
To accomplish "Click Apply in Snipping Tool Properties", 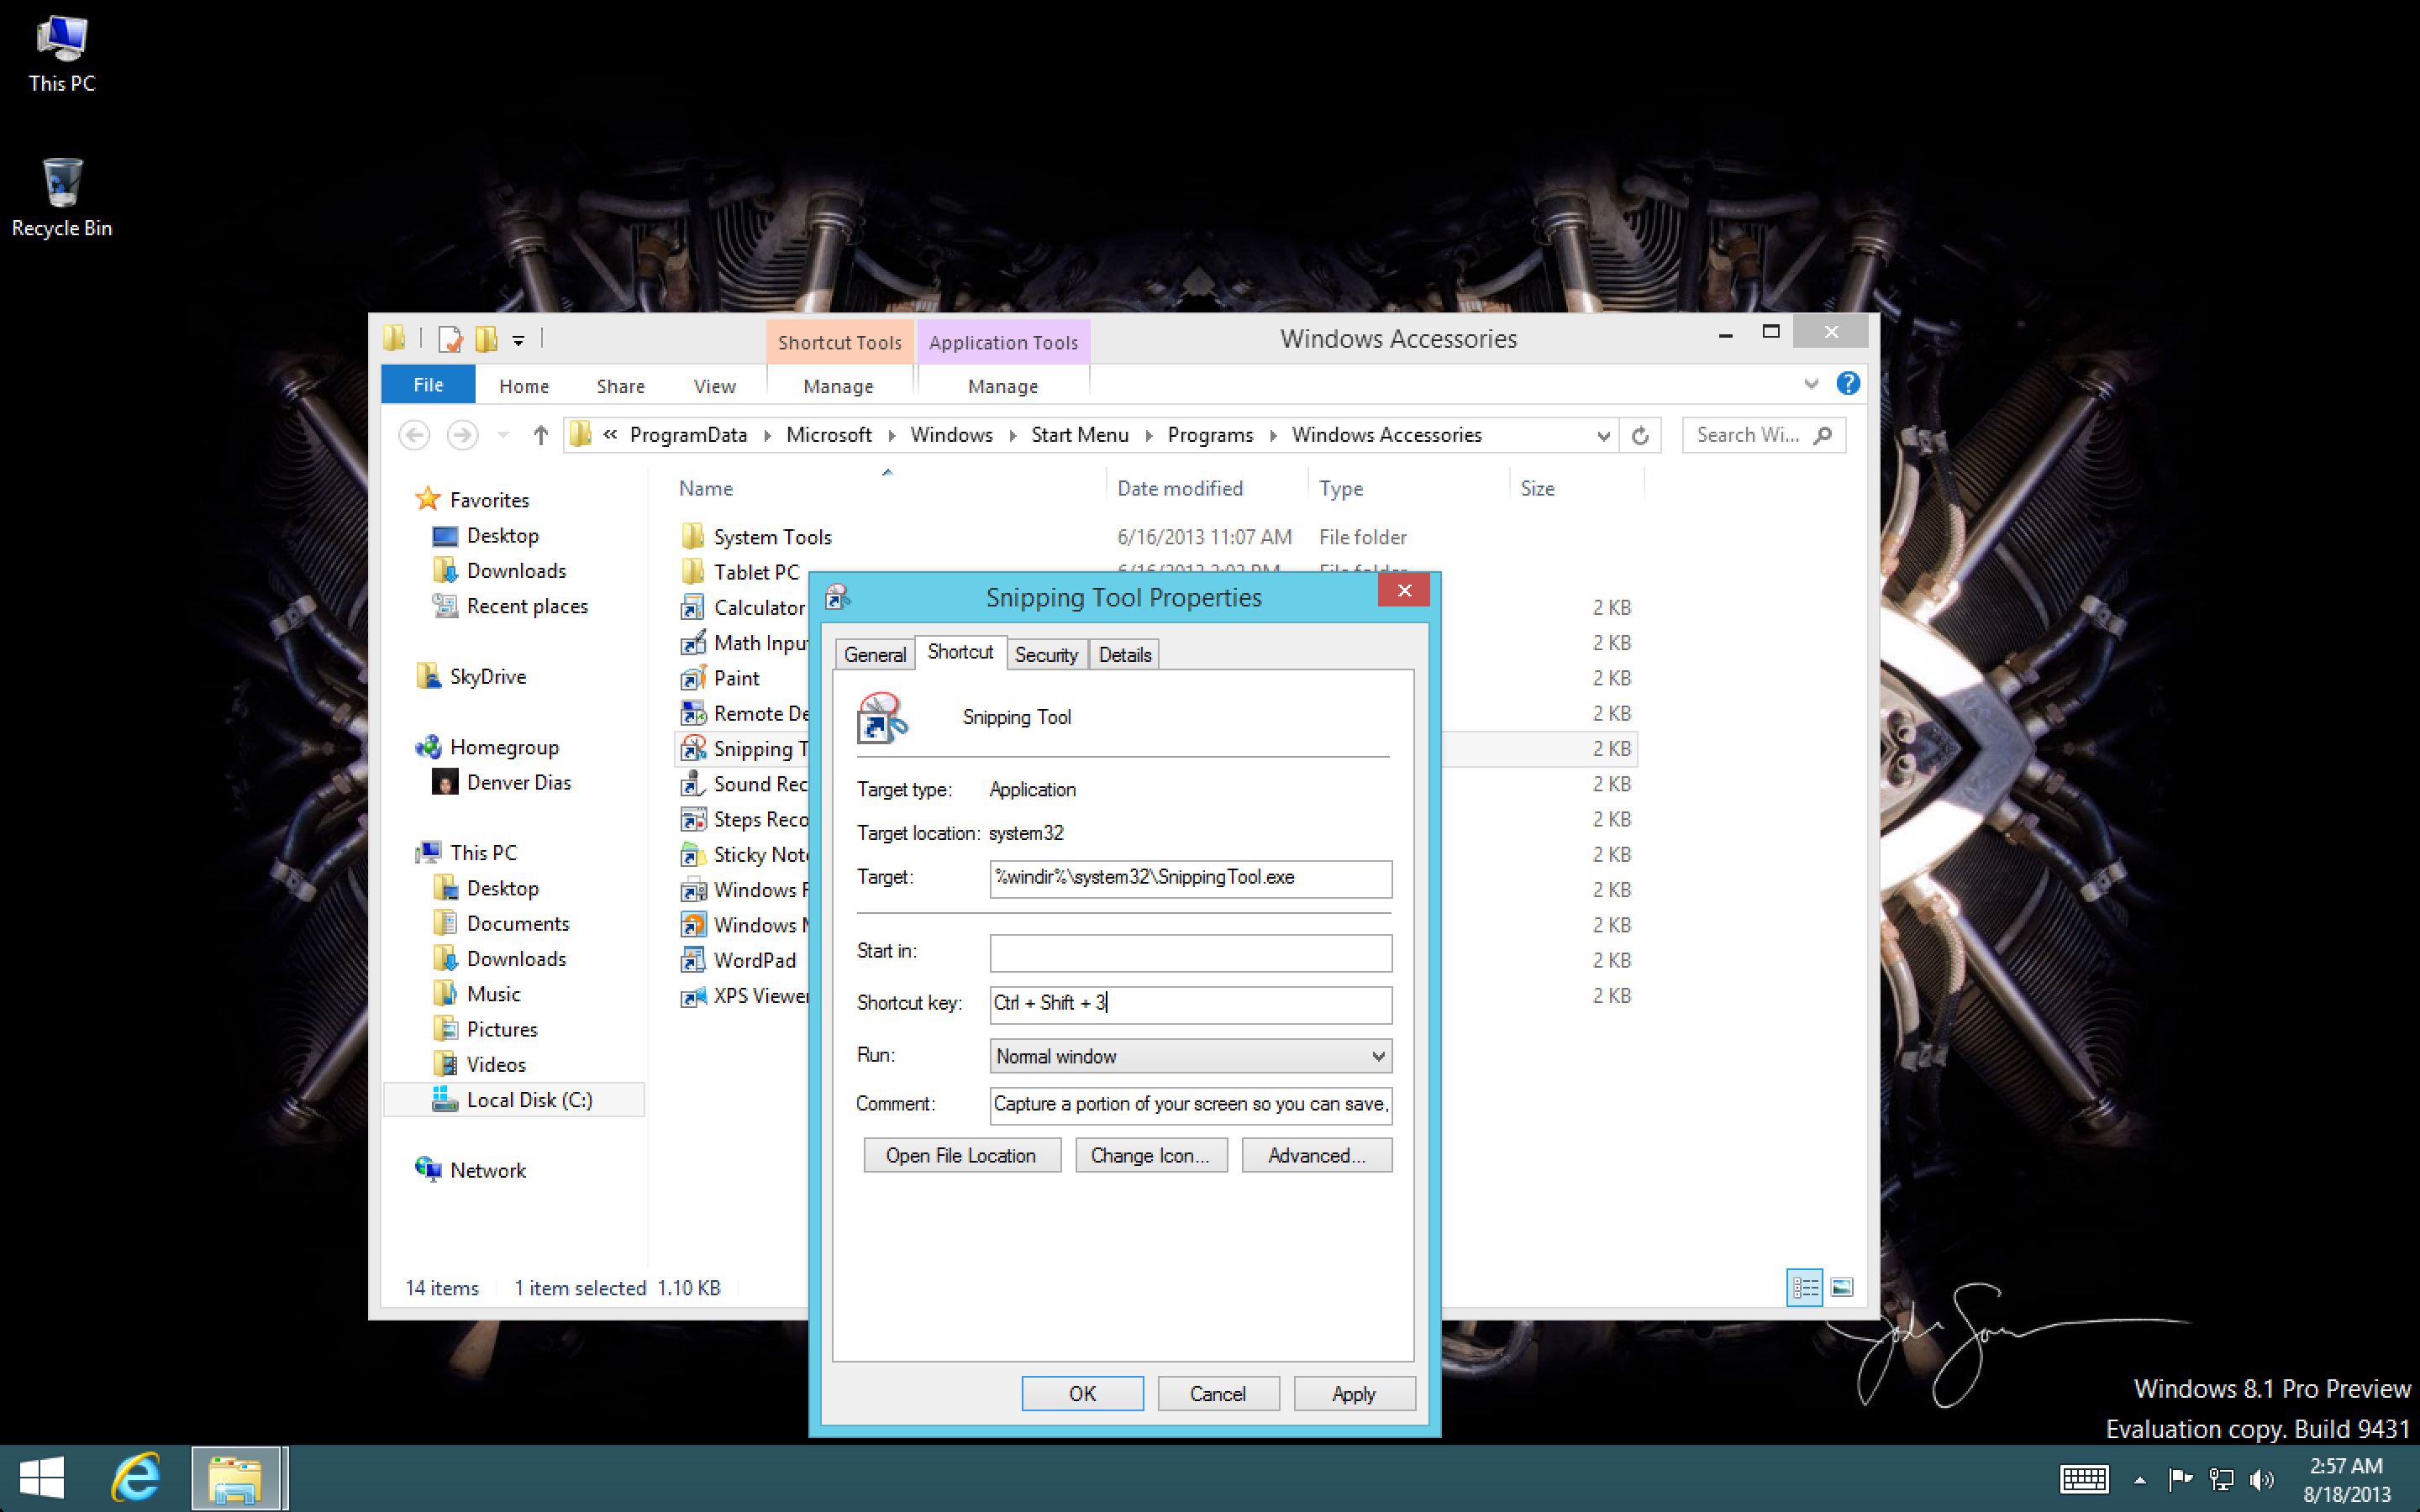I will pos(1354,1393).
